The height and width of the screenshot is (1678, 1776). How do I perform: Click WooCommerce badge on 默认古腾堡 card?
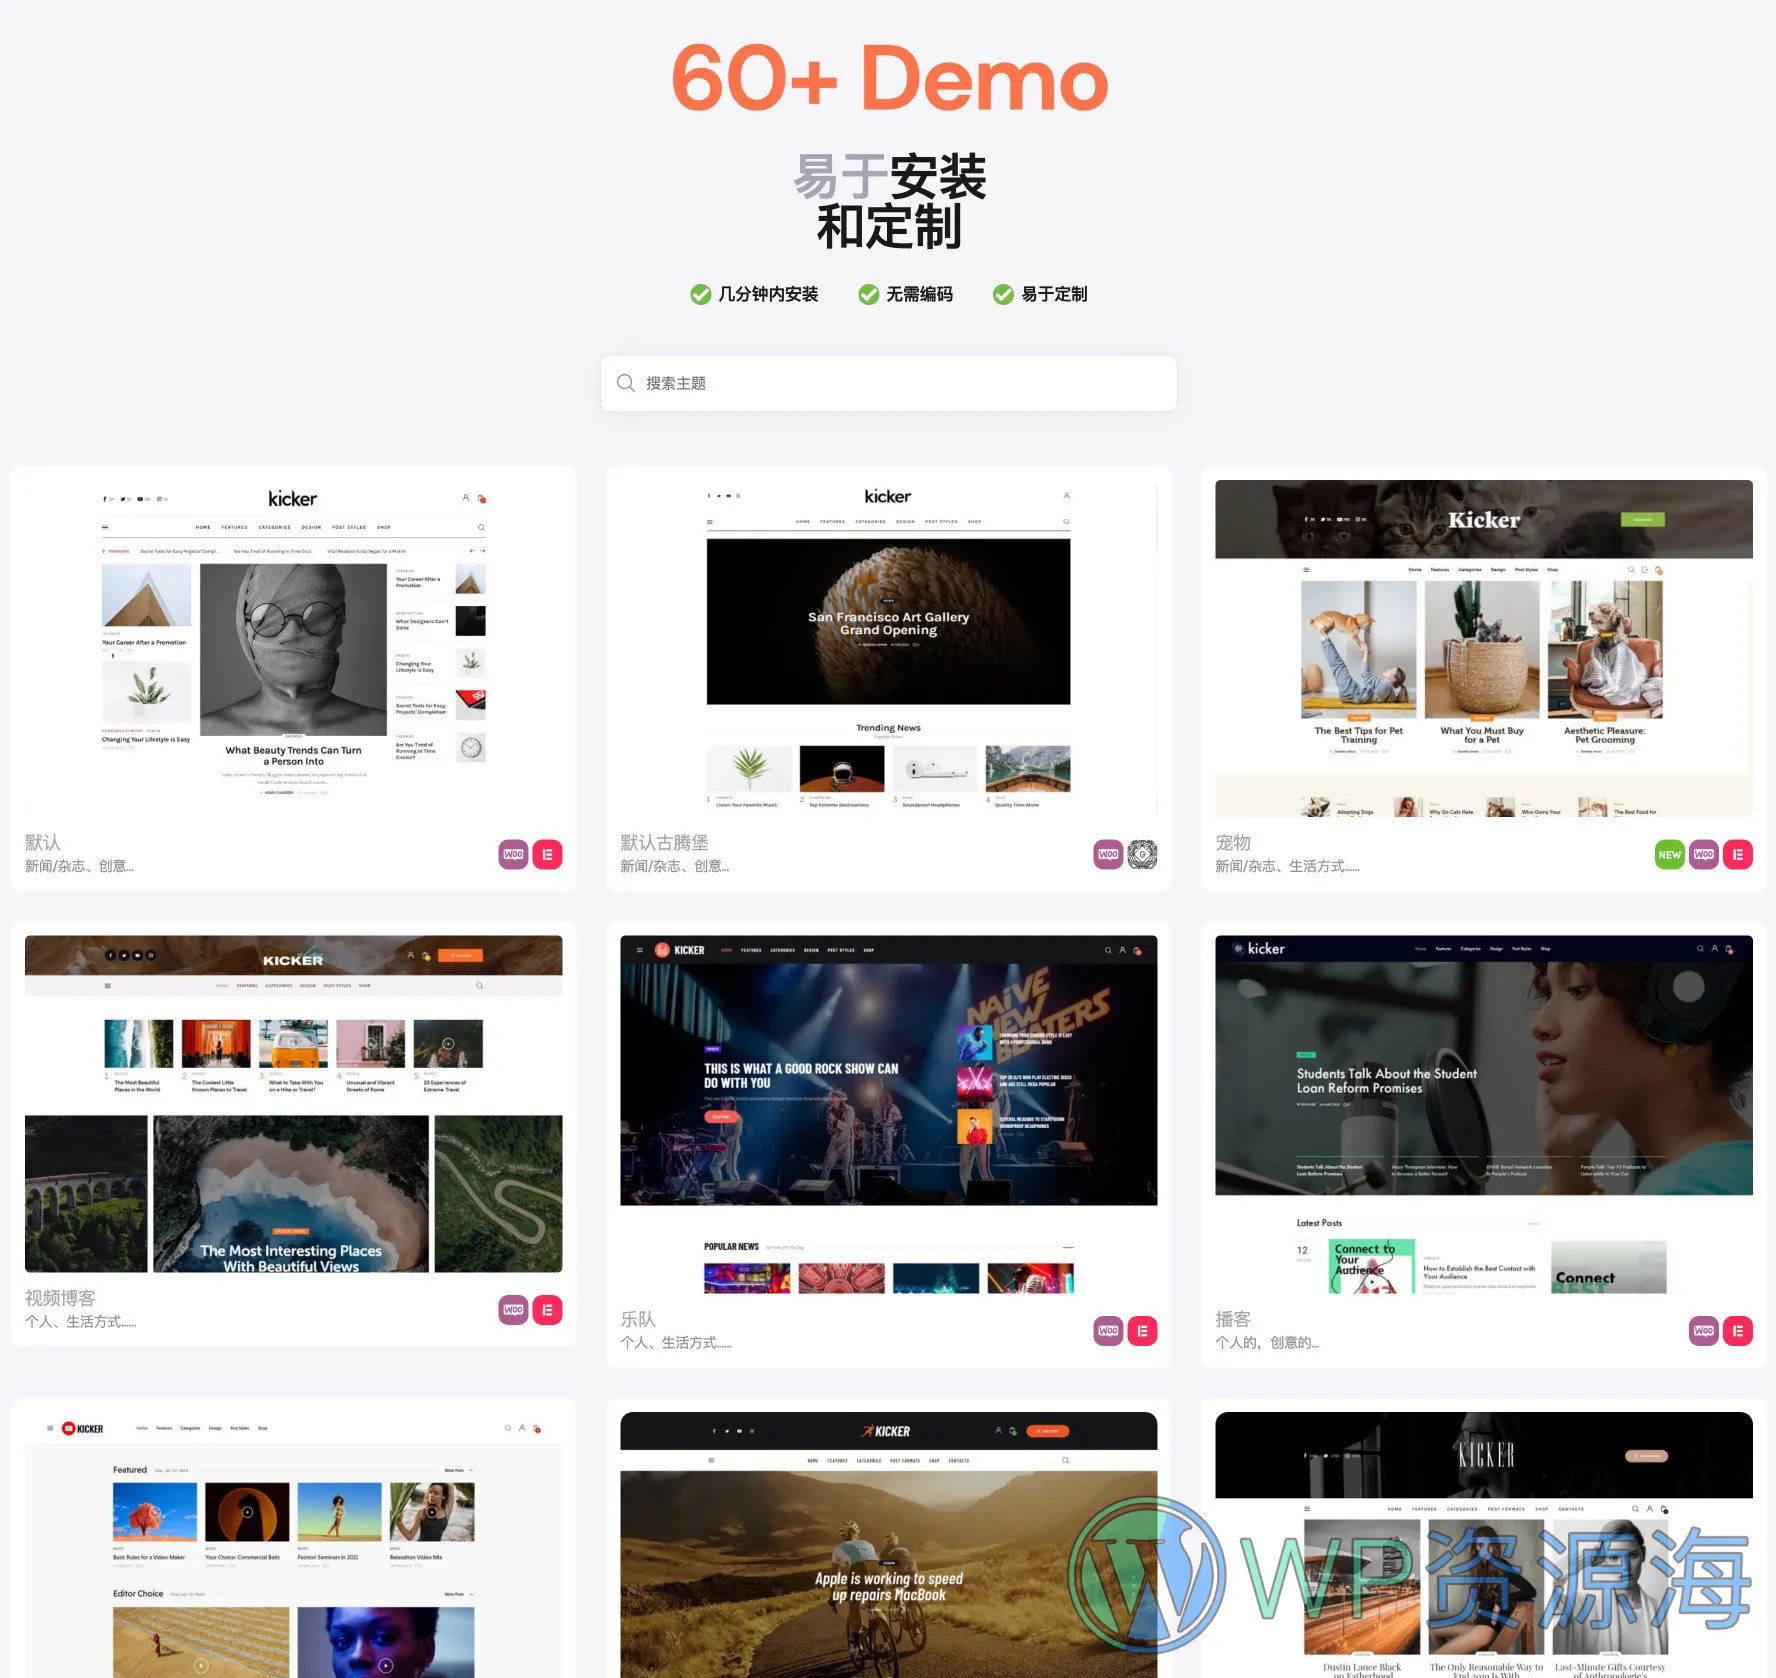tap(1108, 855)
